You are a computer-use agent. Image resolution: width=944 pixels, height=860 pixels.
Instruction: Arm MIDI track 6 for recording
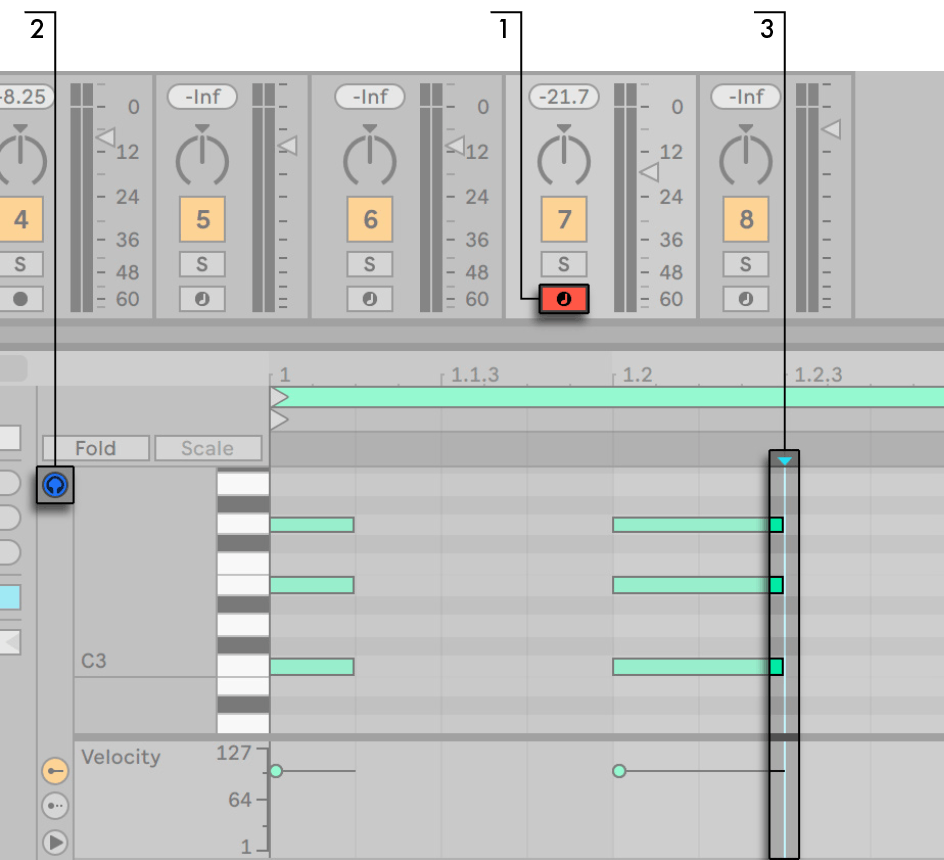(x=370, y=298)
